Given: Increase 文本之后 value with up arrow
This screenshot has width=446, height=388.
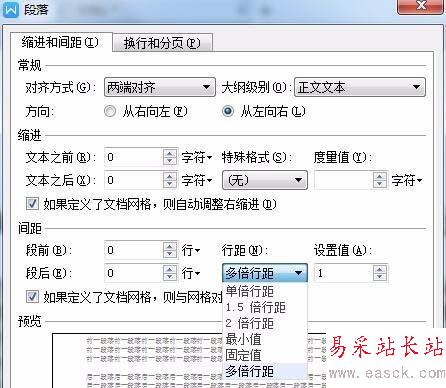Looking at the screenshot, I should (170, 177).
